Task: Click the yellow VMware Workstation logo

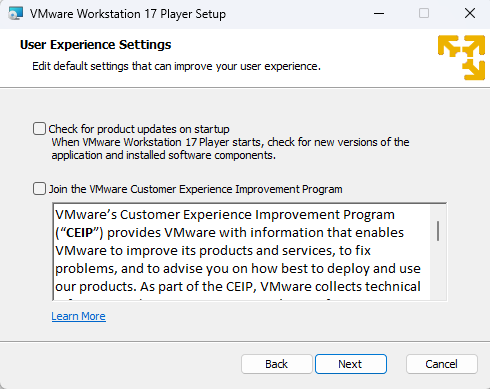Action: (461, 57)
